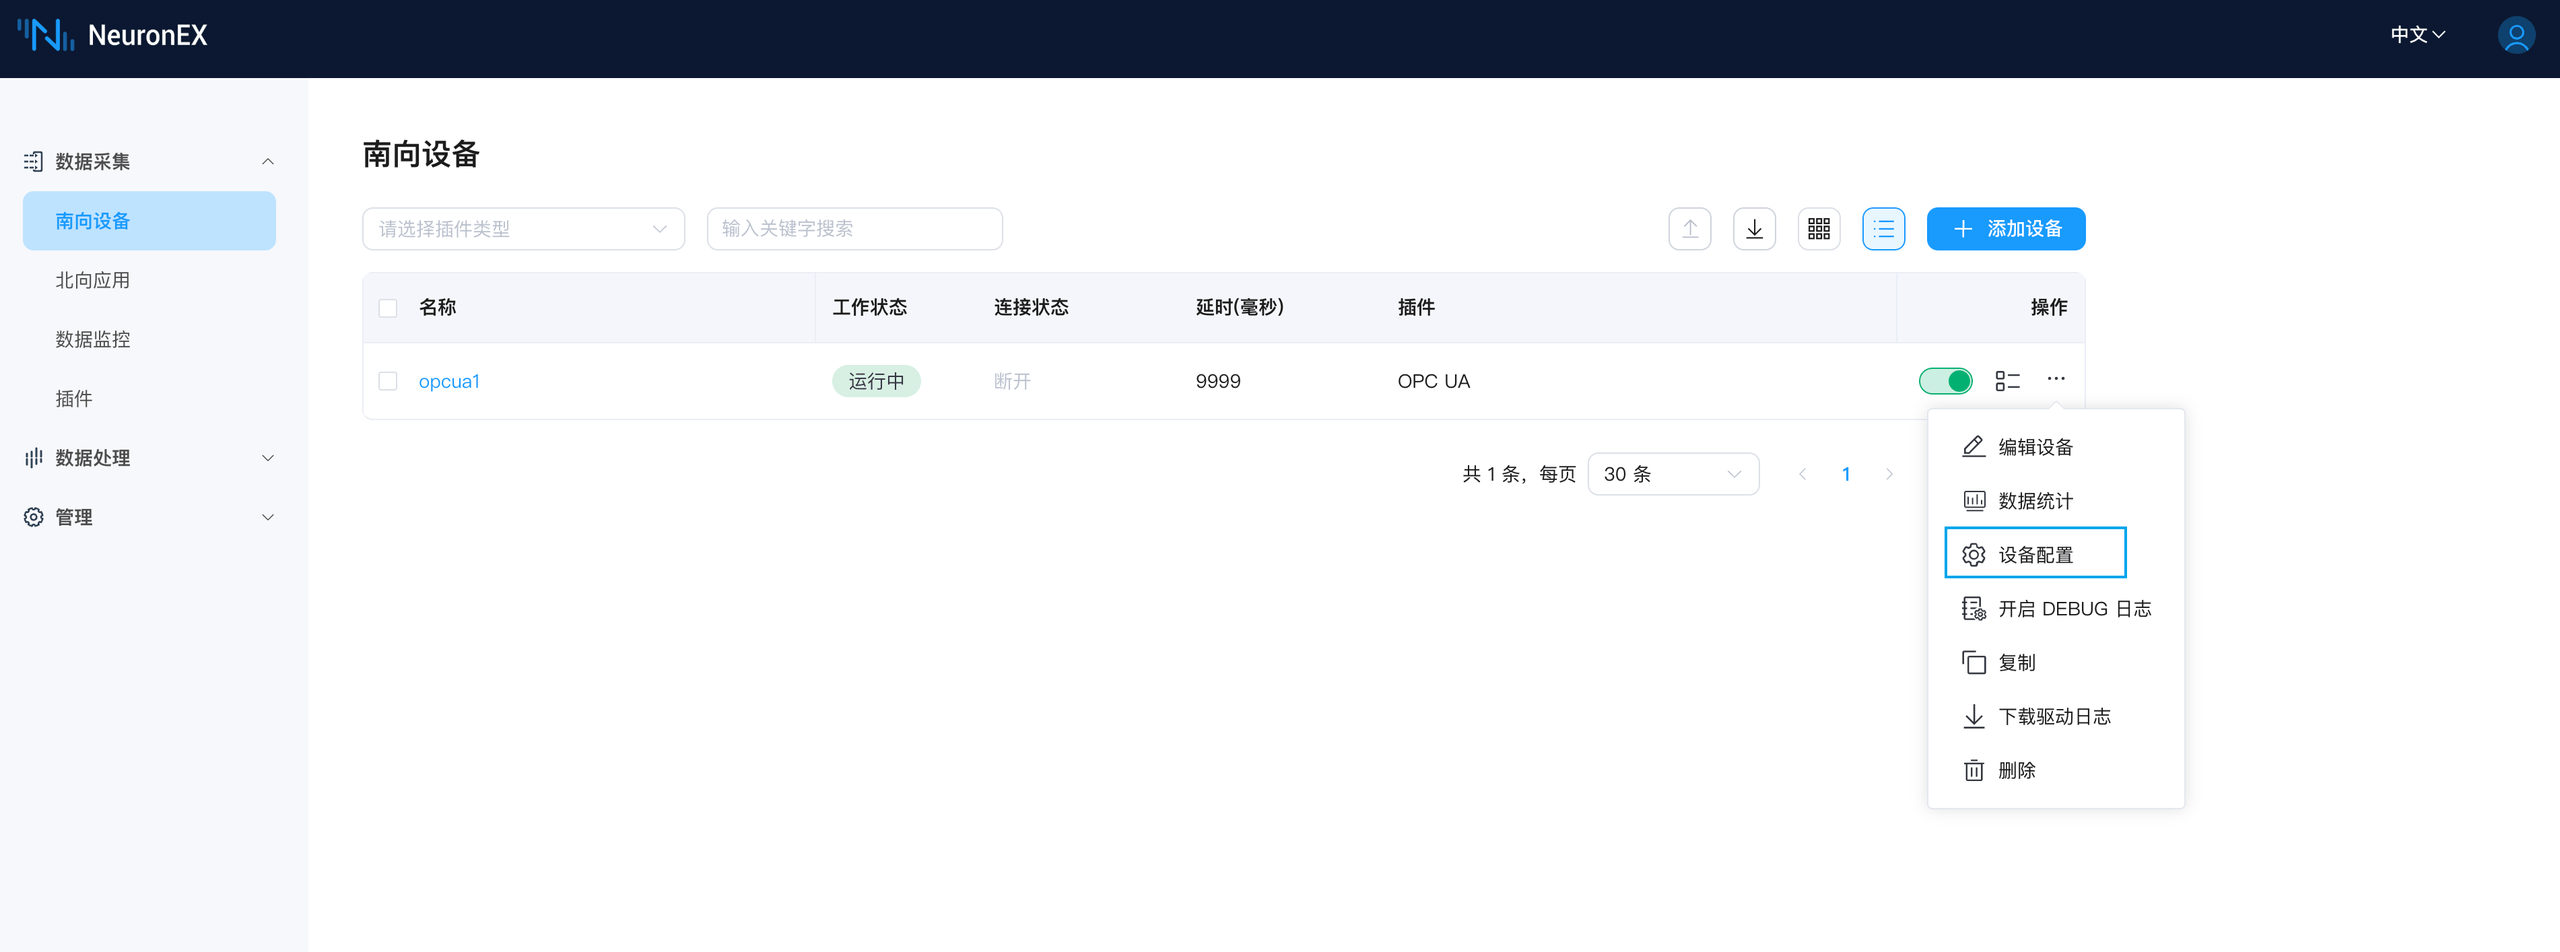
Task: Open the 30条 per-page dropdown
Action: point(1672,474)
